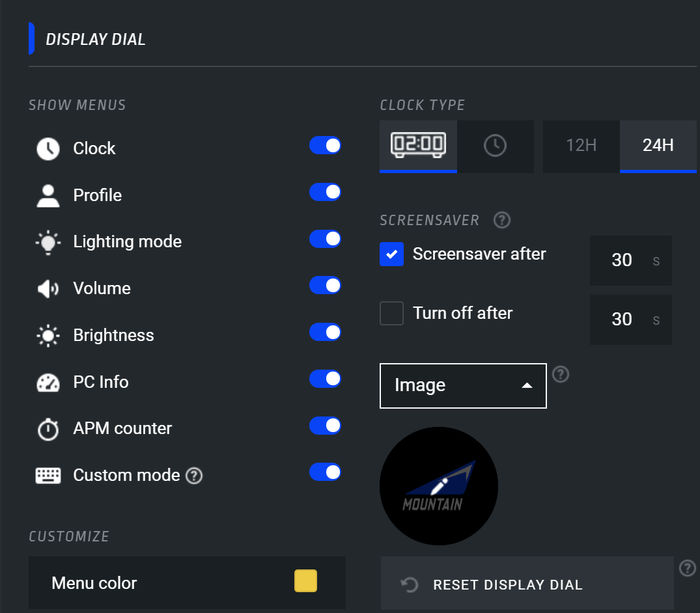Switch clock format to 12H

[581, 145]
